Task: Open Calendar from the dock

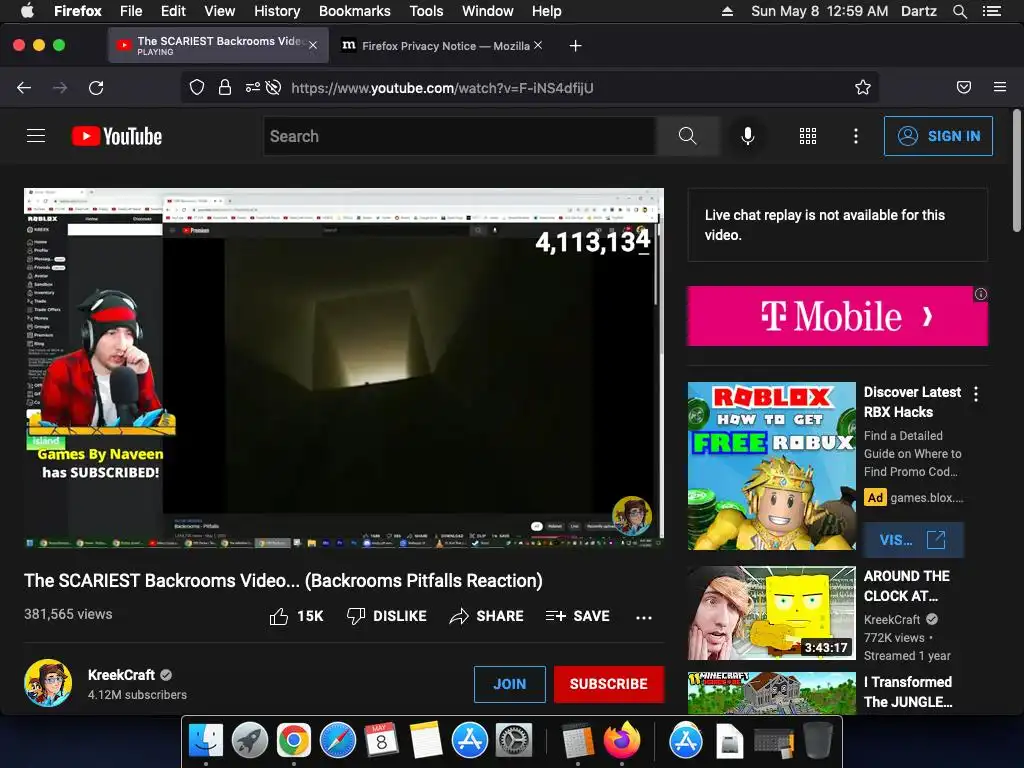Action: pos(381,741)
